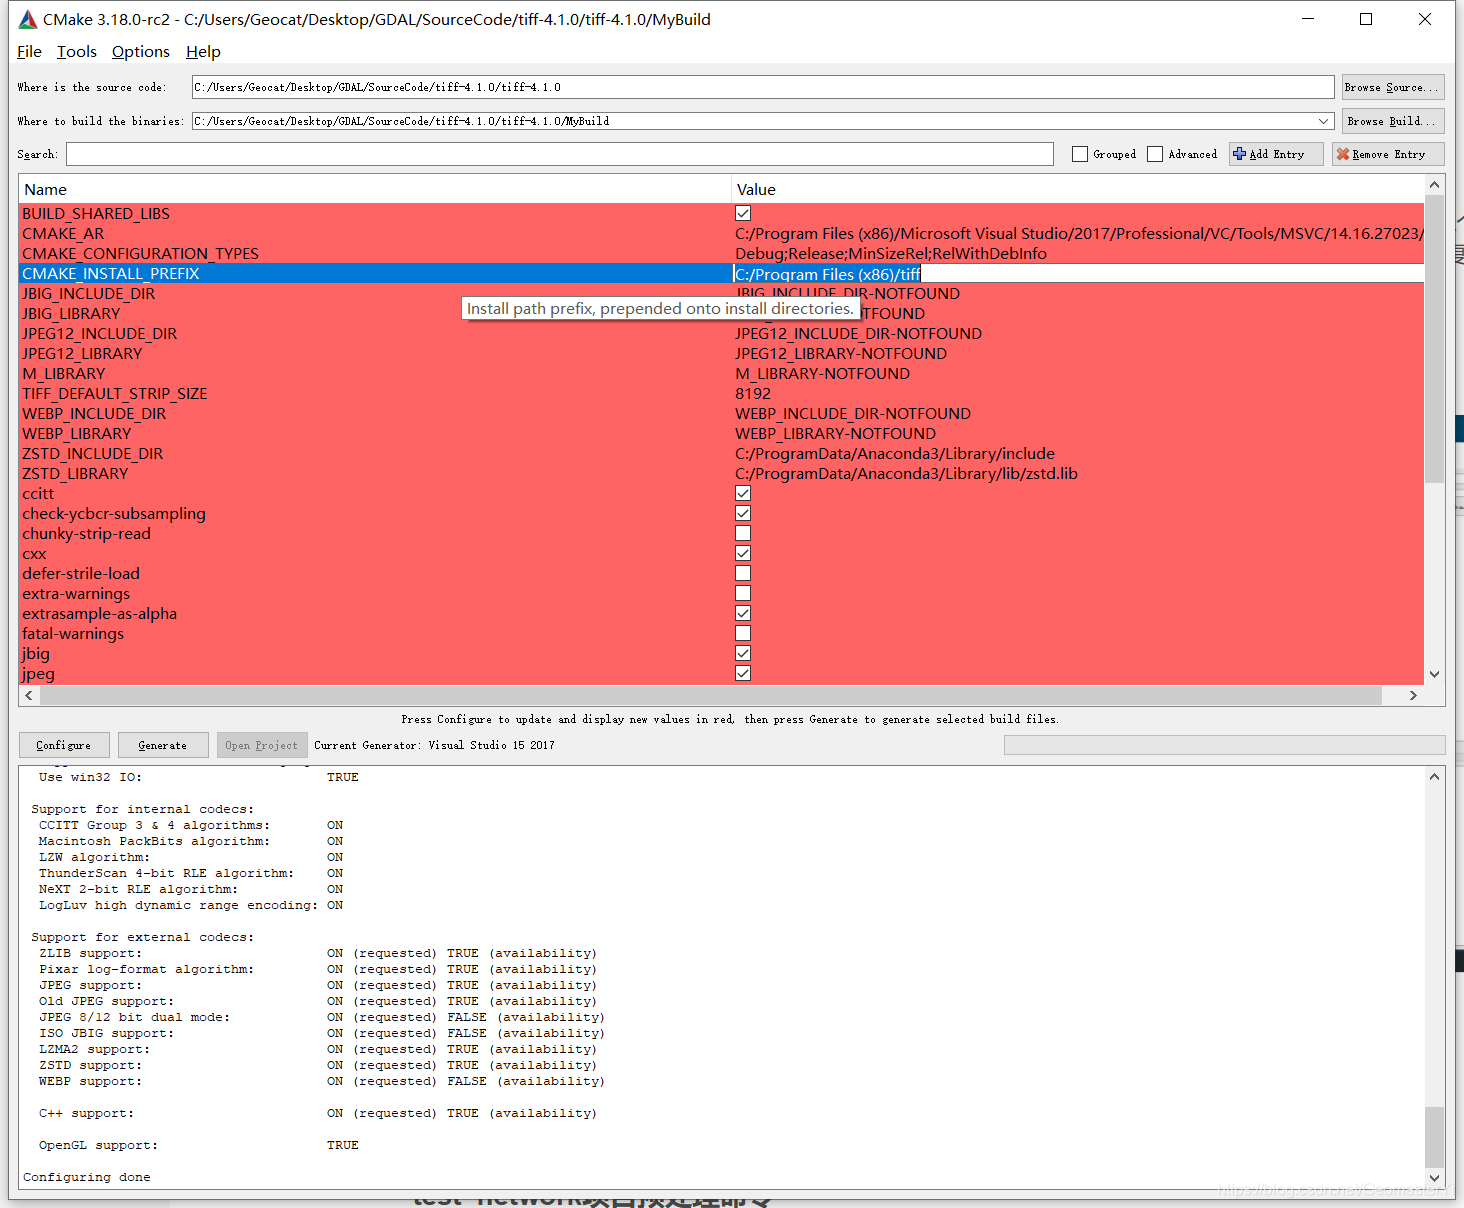This screenshot has width=1464, height=1208.
Task: Uncheck extrasample-as-alpha option
Action: pos(743,613)
